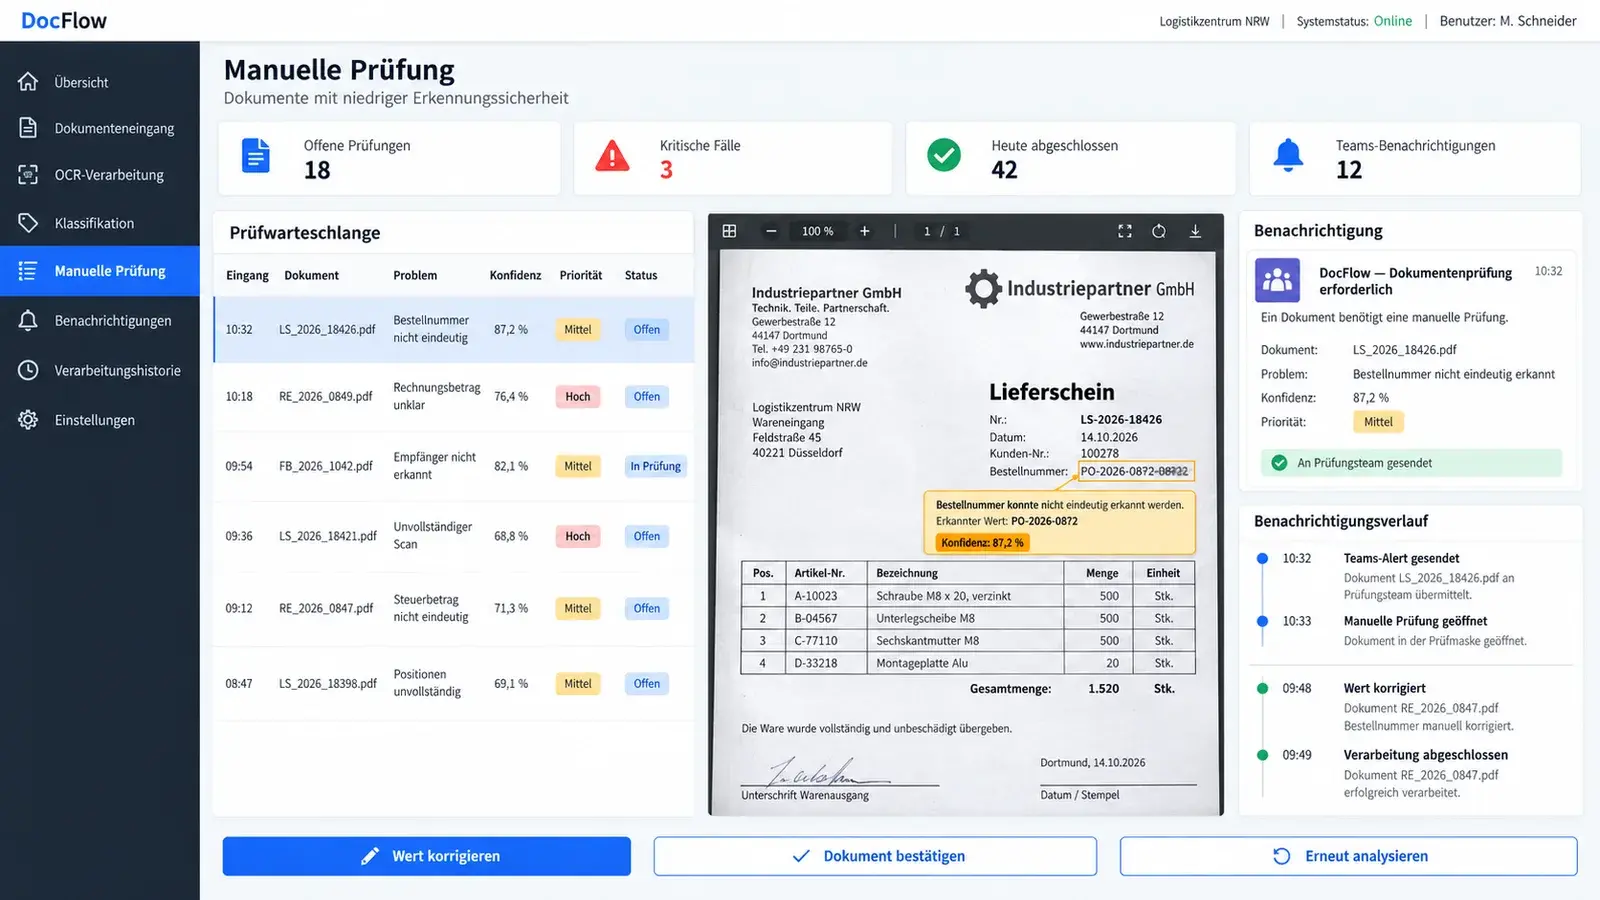Select queue row RE_2026_0849.pdf
This screenshot has height=900, width=1600.
coord(454,397)
